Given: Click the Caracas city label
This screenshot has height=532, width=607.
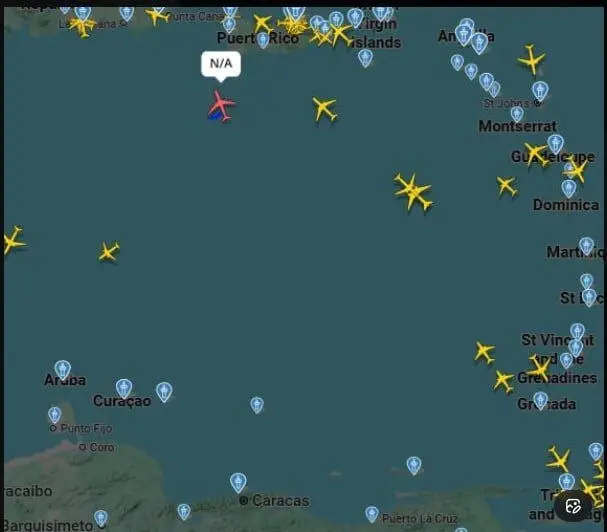Looking at the screenshot, I should click(281, 501).
